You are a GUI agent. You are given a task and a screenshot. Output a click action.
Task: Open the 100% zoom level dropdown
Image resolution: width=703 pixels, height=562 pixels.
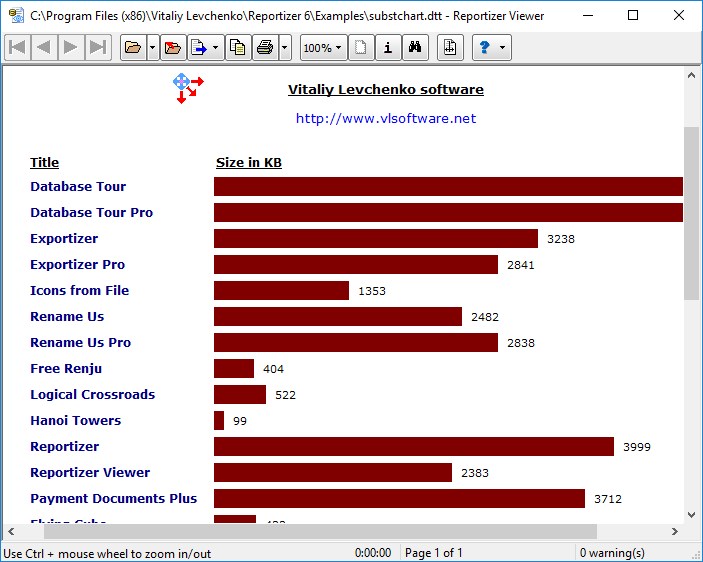click(x=322, y=47)
